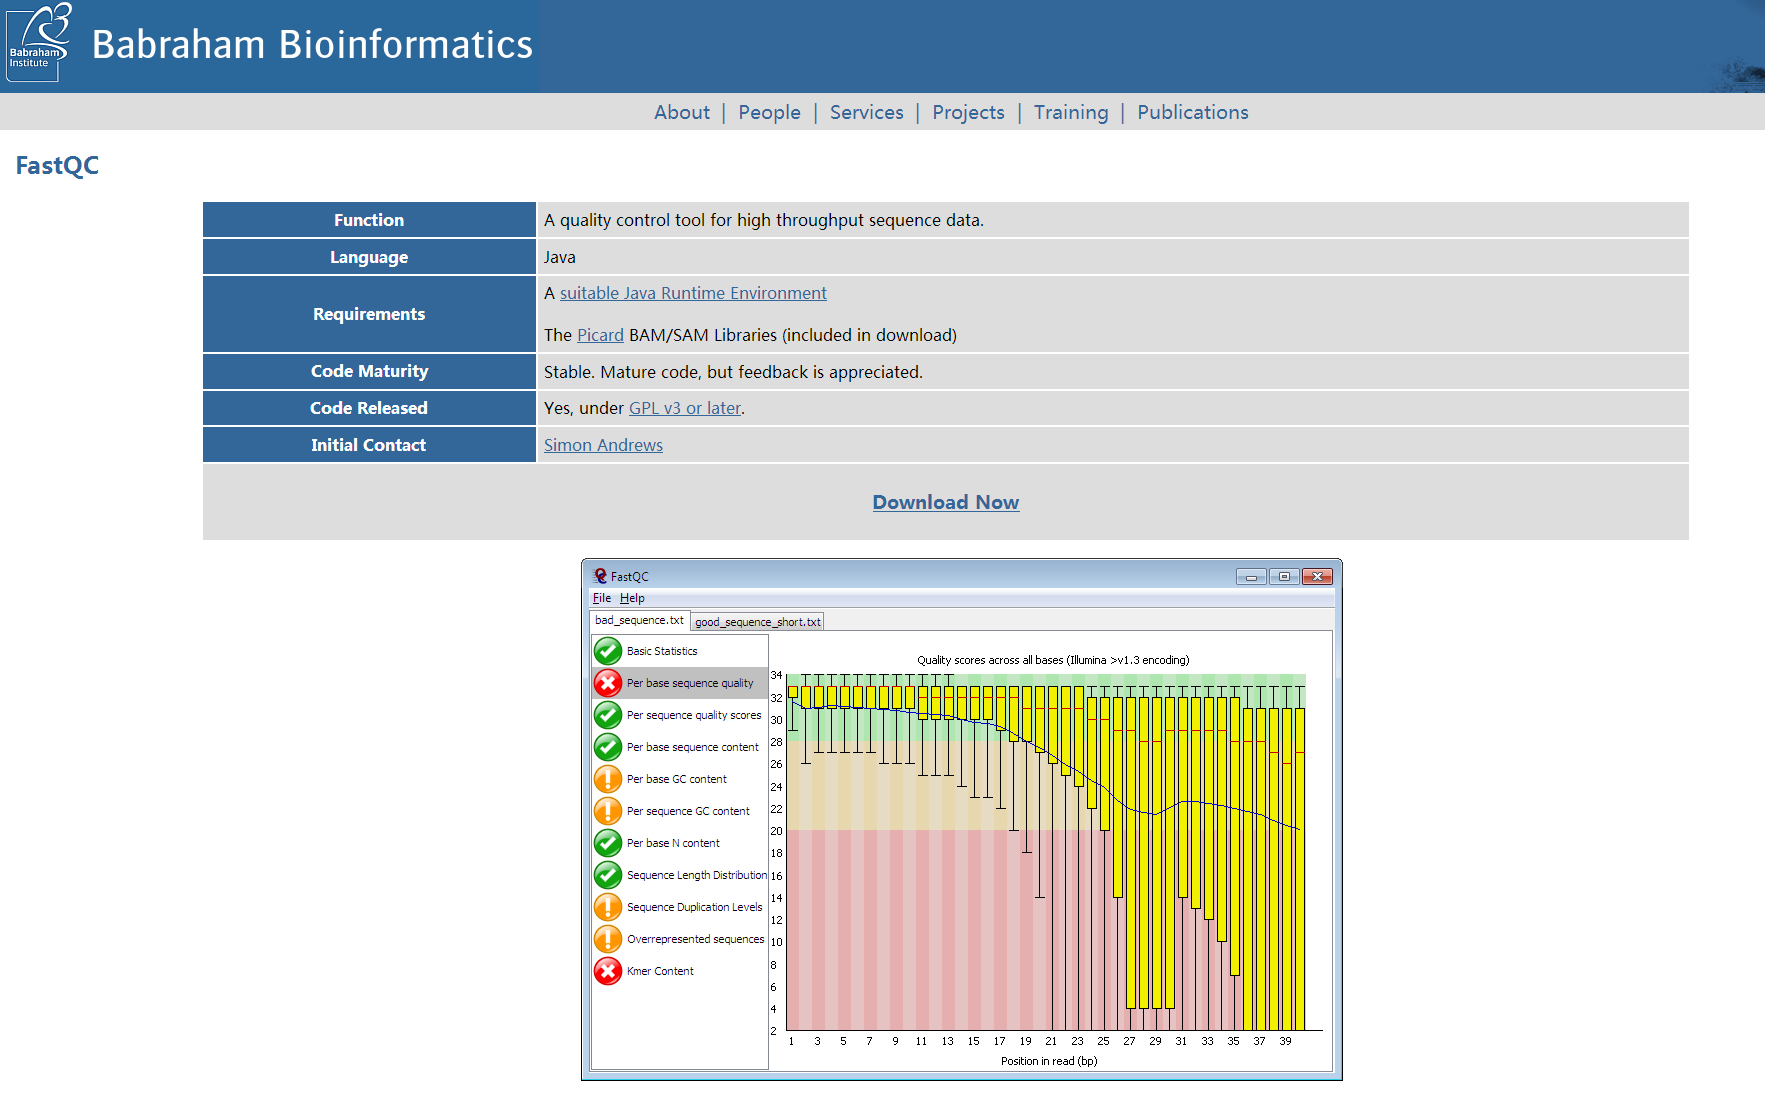Click orange warning icon for Sequence Duplication Levels
Viewport: 1765px width, 1094px height.
608,907
